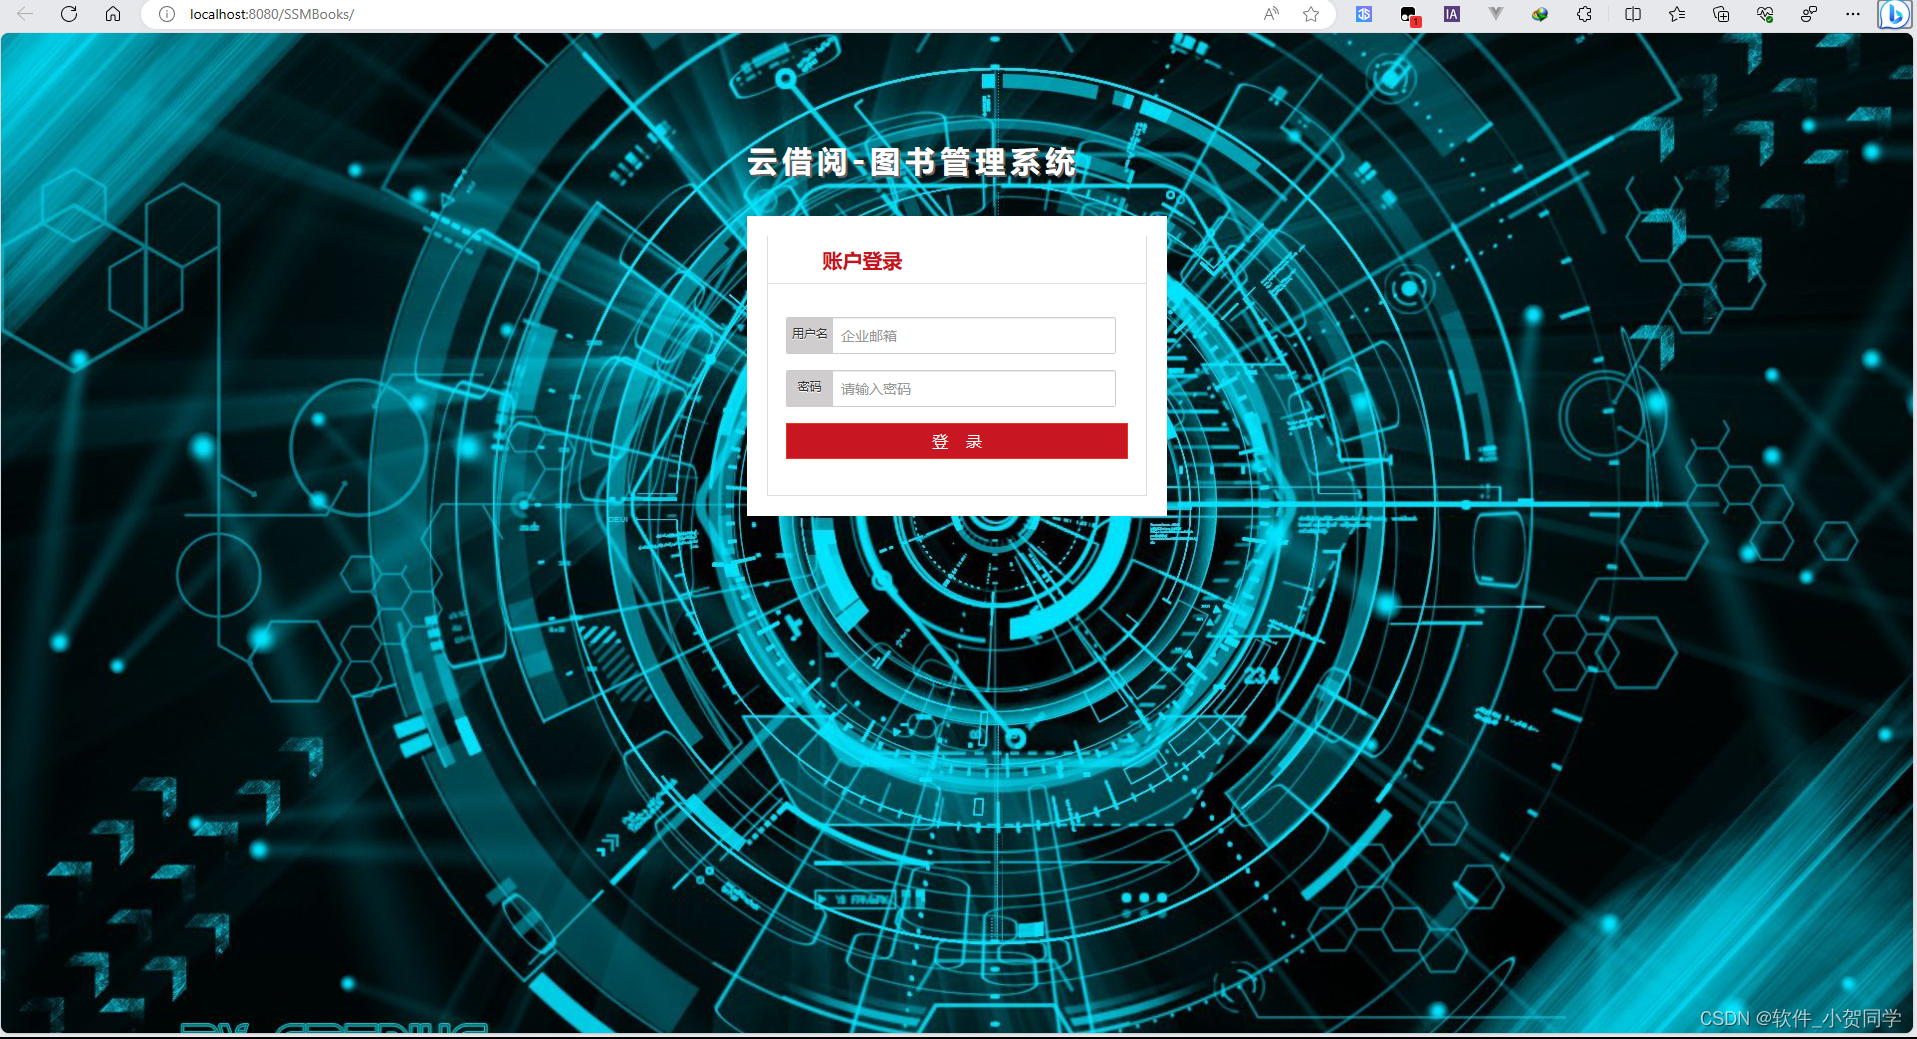Open the Internet Download Manager globe extension
The image size is (1917, 1039).
tap(1540, 14)
